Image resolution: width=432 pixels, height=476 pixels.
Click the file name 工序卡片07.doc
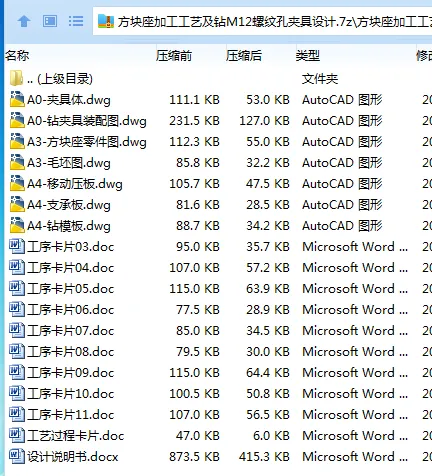(71, 331)
